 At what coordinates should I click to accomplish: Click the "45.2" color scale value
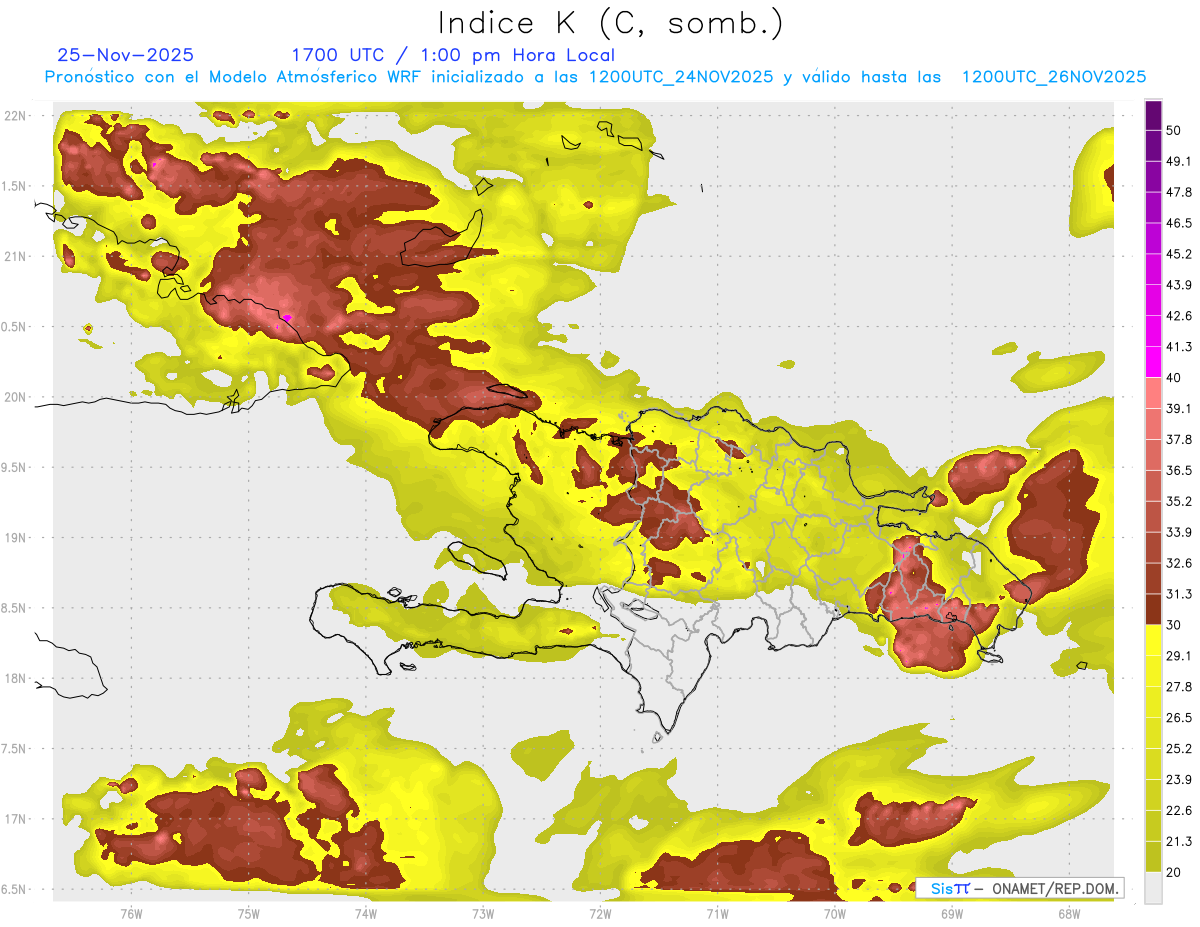[1178, 254]
